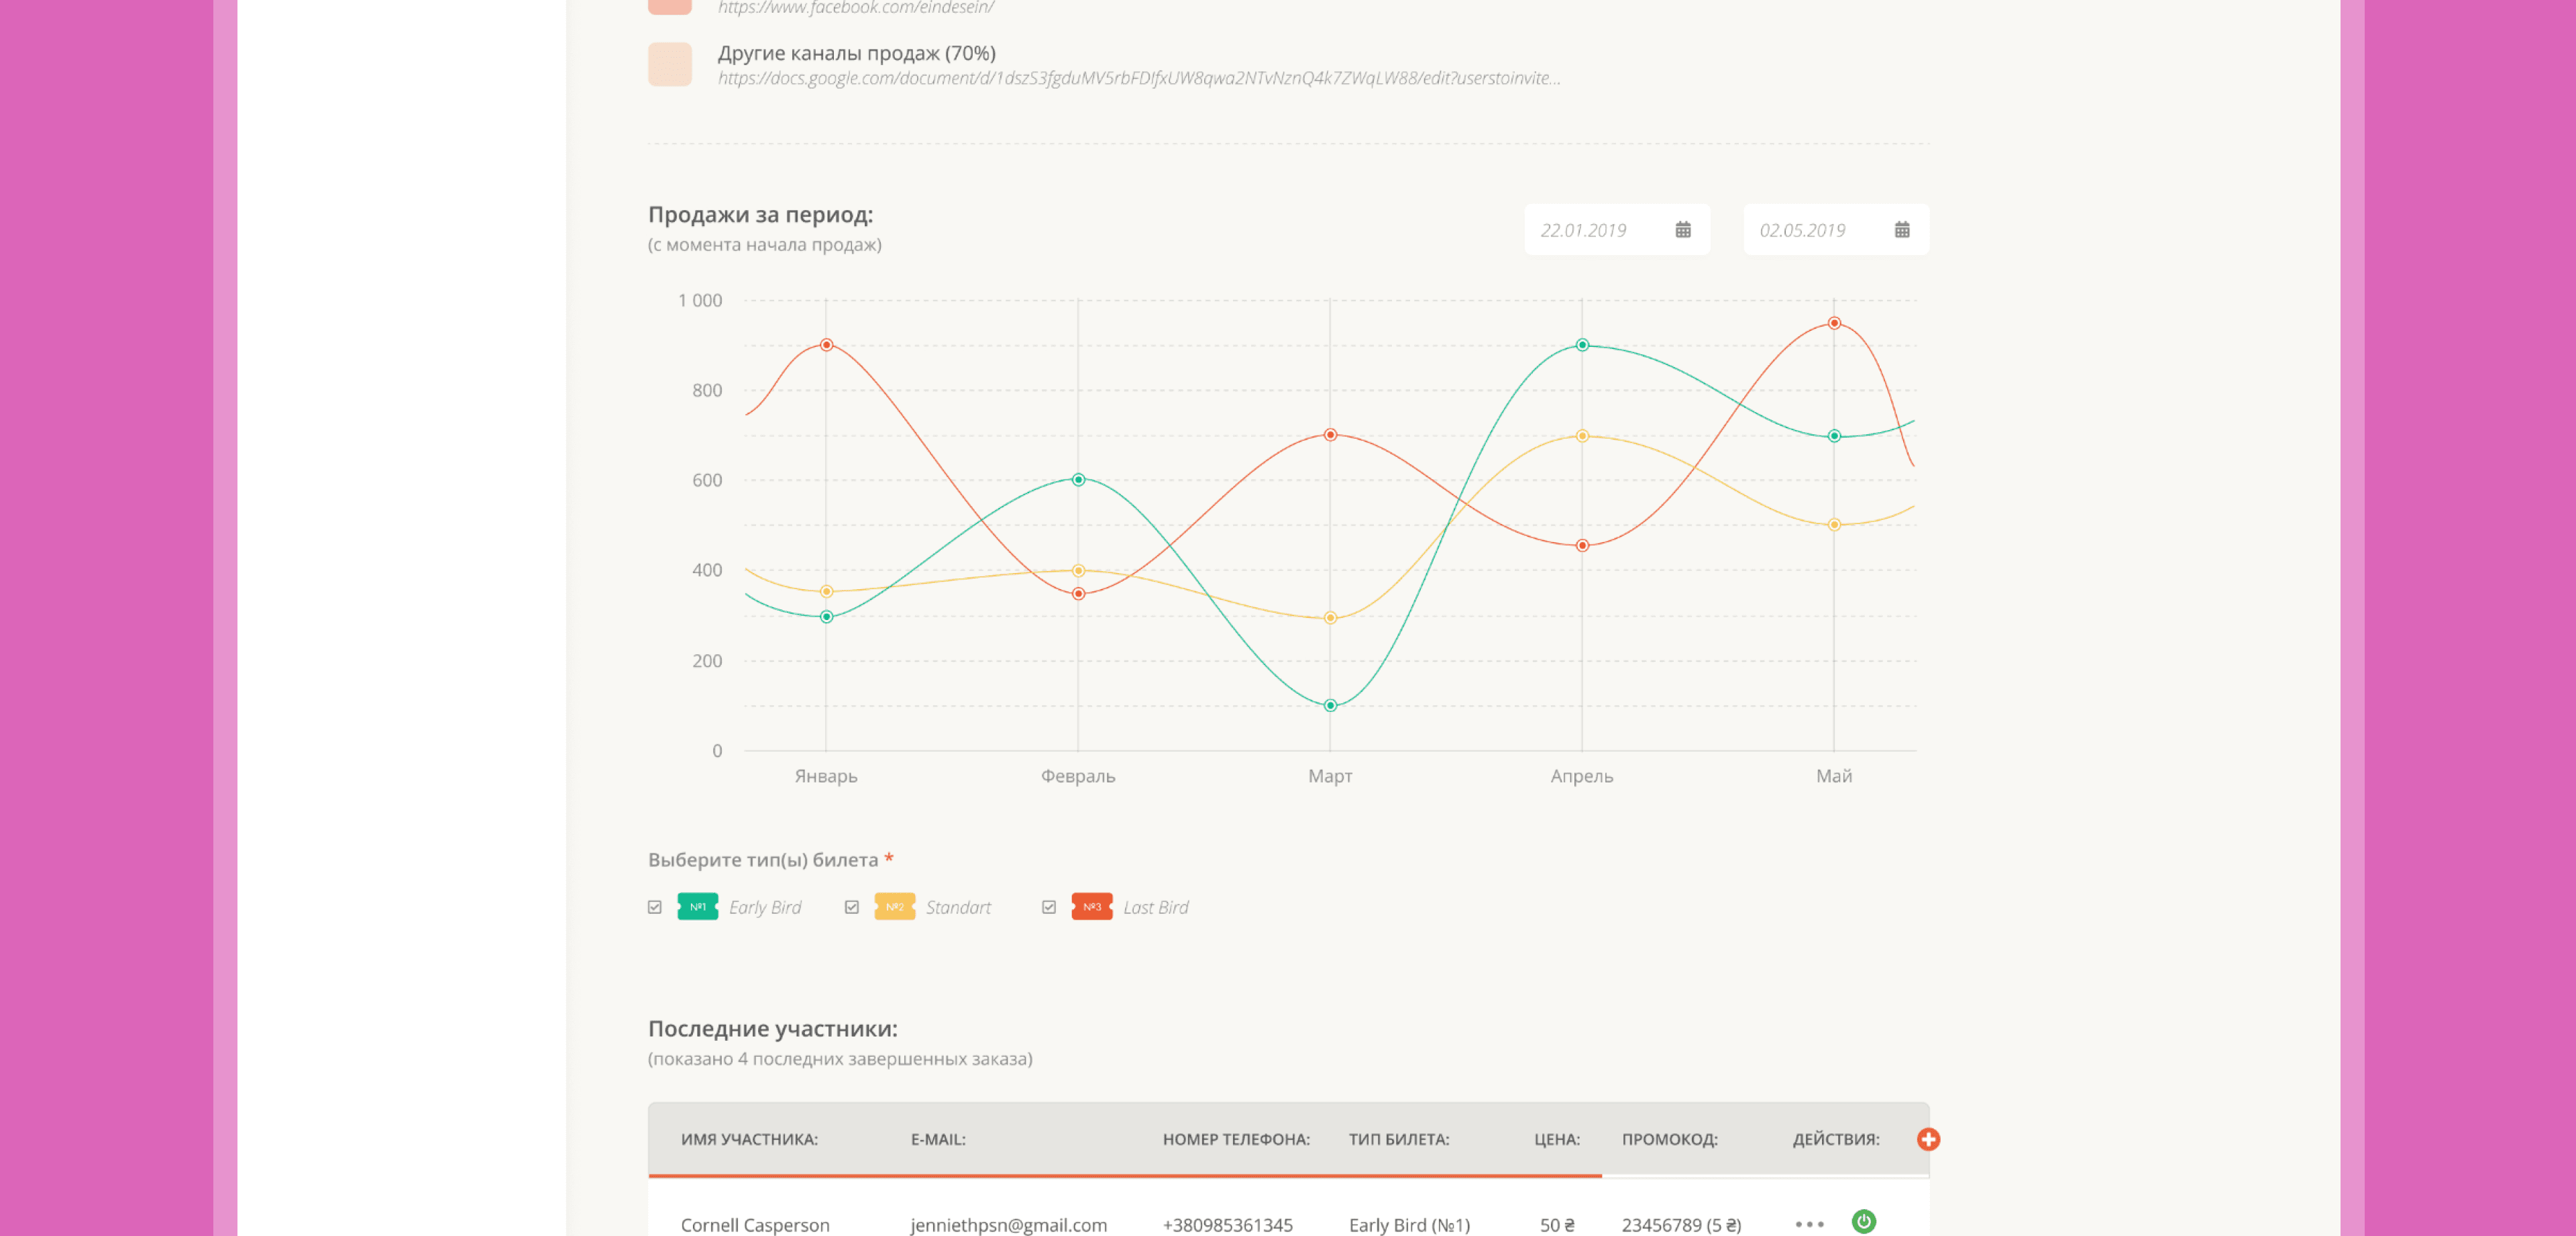This screenshot has height=1236, width=2576.
Task: Open three-dots actions menu for Cornell Casperson
Action: (x=1809, y=1224)
